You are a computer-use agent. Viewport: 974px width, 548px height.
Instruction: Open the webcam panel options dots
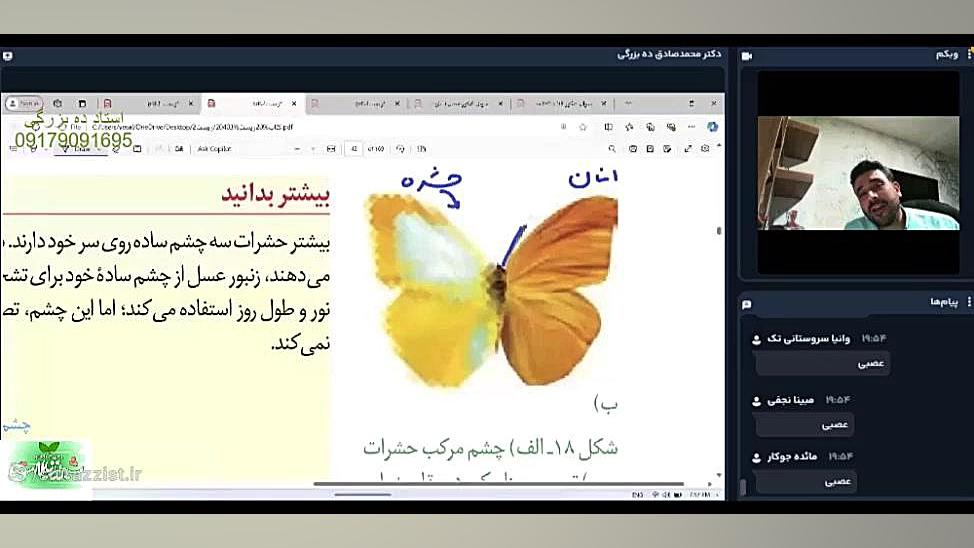coord(969,55)
